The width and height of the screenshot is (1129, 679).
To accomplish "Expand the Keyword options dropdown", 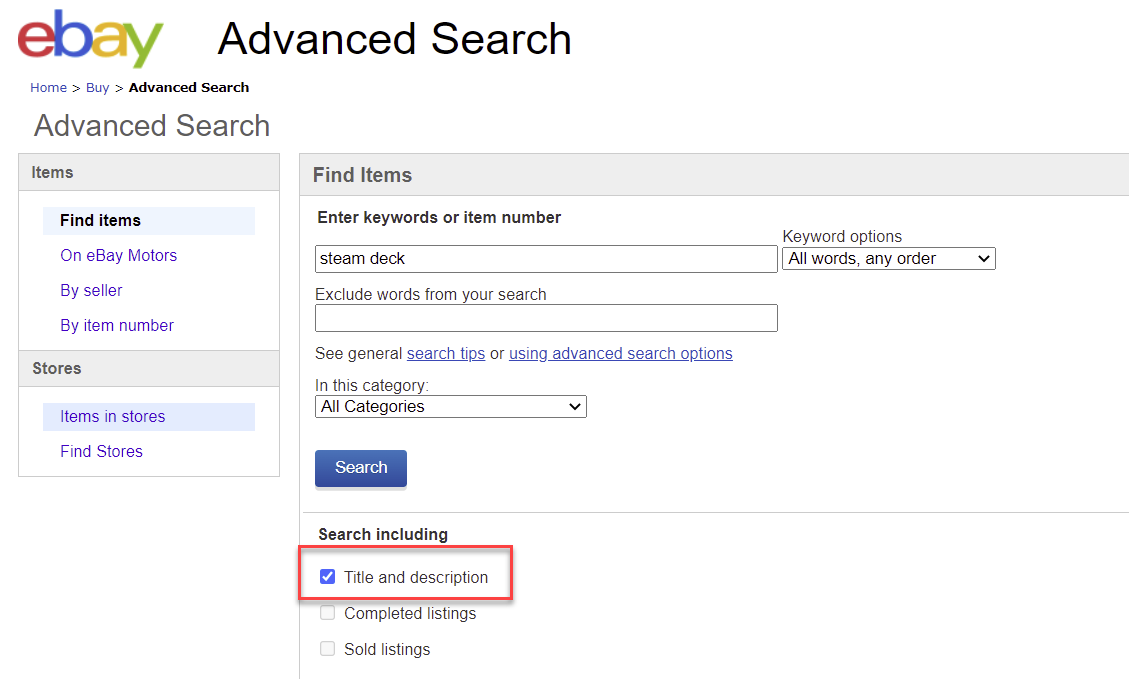I will click(x=888, y=259).
